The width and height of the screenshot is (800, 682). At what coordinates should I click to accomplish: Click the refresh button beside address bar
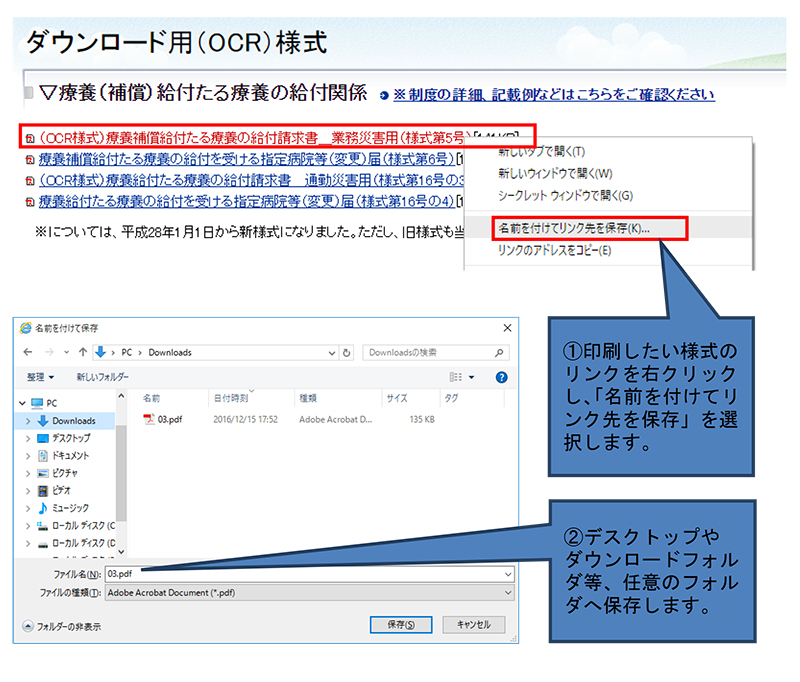[346, 352]
